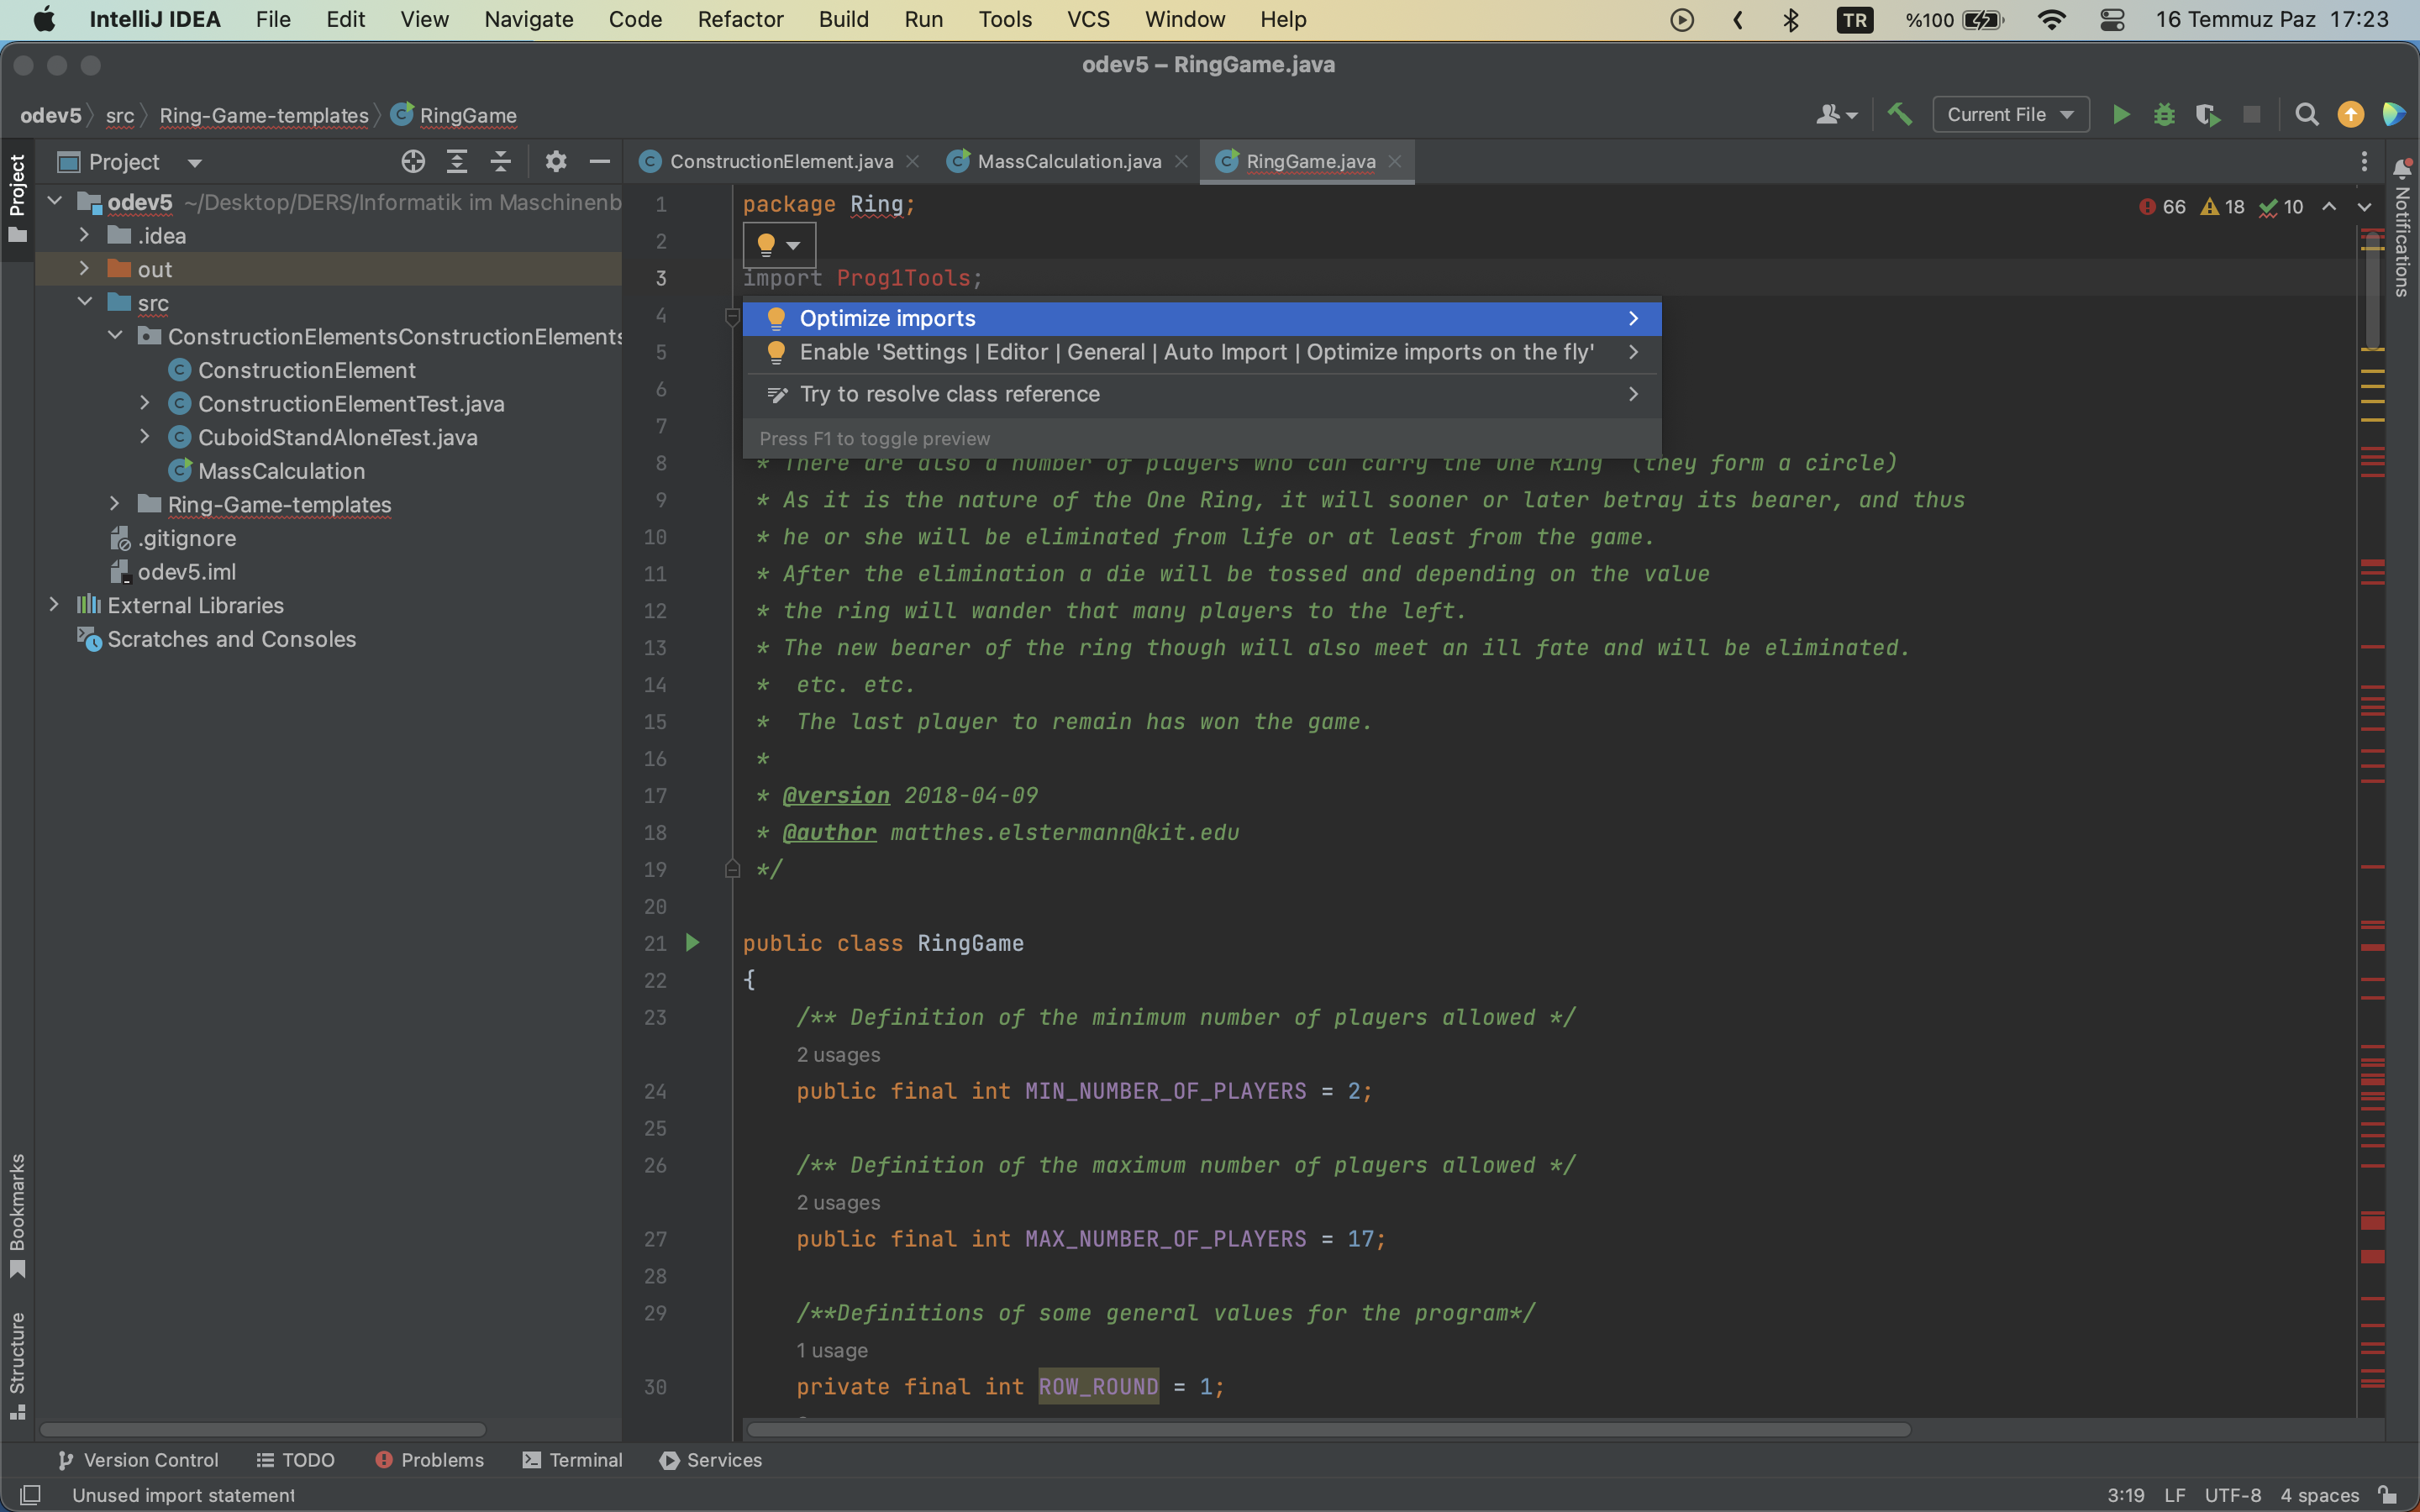Click the editor vertical scrollbar thumb
Viewport: 2420px width, 1512px height.
tap(2372, 290)
